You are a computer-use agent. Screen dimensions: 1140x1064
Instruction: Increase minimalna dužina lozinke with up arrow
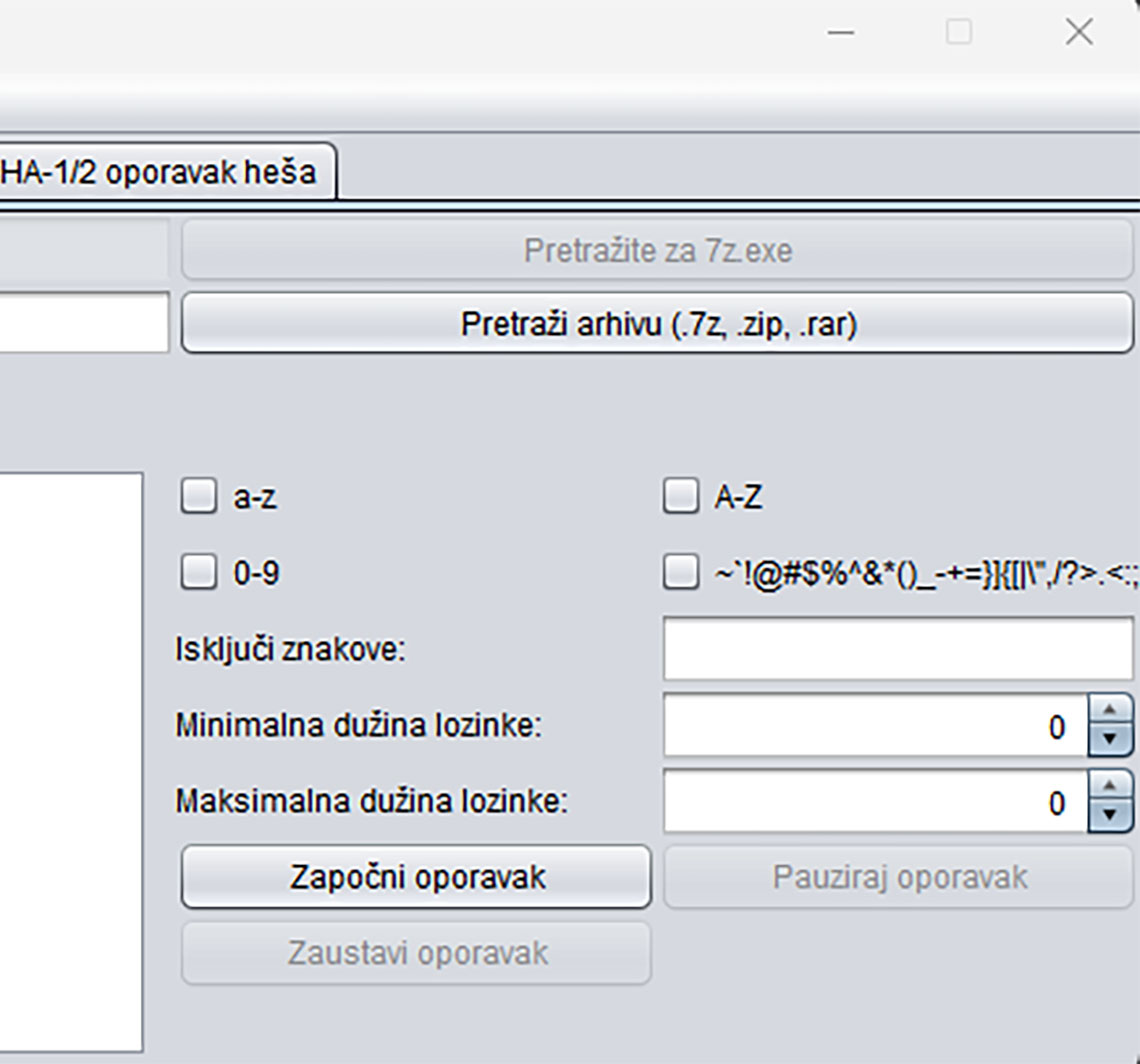pyautogui.click(x=1108, y=711)
